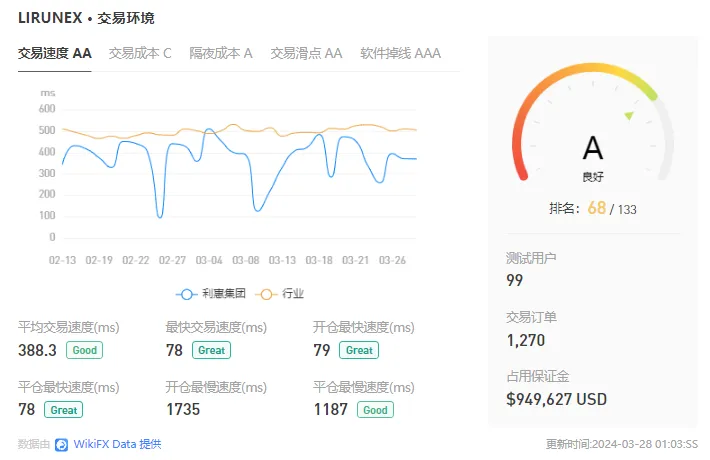The image size is (710, 460).
Task: Click the WikiFX Data logo icon
Action: [x=62, y=445]
